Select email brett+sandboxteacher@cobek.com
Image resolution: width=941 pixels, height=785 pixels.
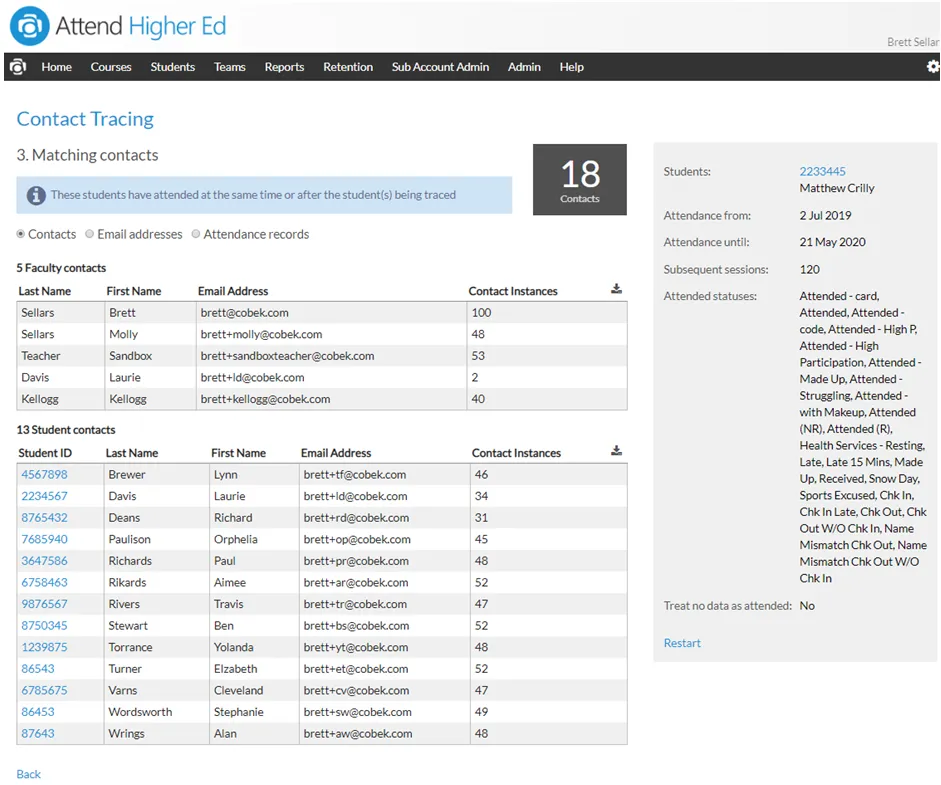[x=287, y=356]
